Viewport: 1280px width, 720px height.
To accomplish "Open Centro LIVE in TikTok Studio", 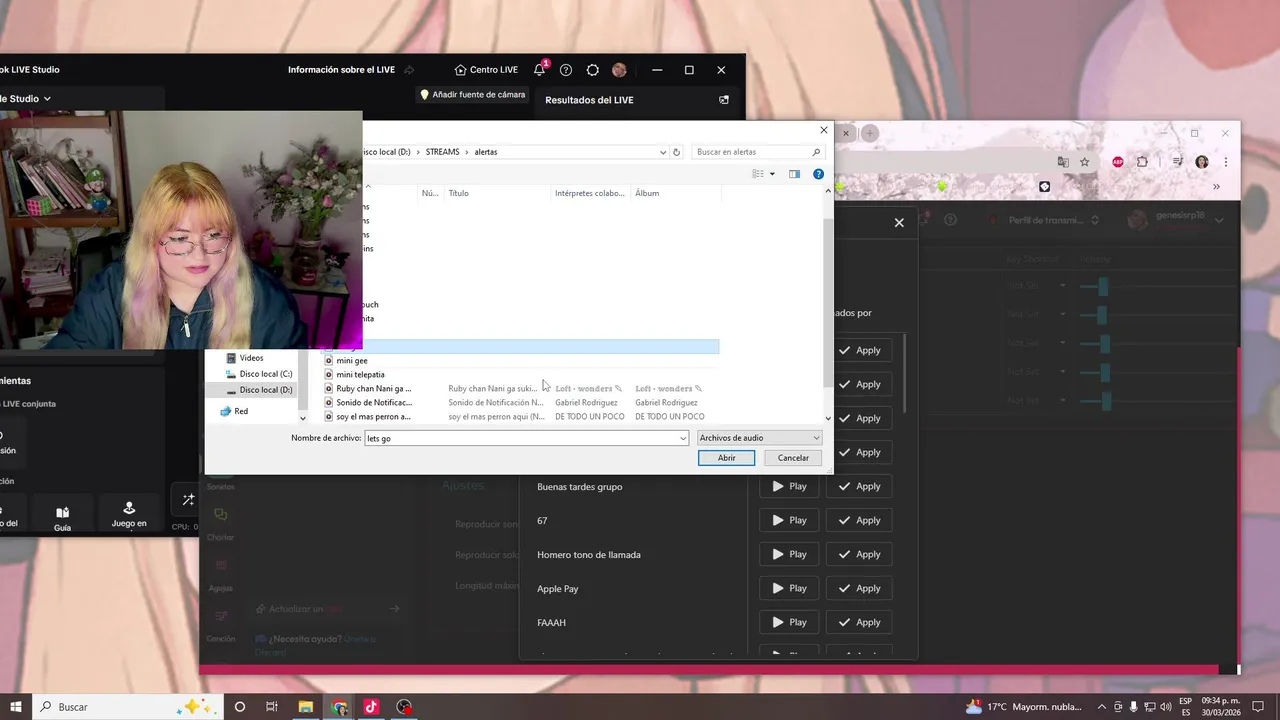I will [x=486, y=70].
